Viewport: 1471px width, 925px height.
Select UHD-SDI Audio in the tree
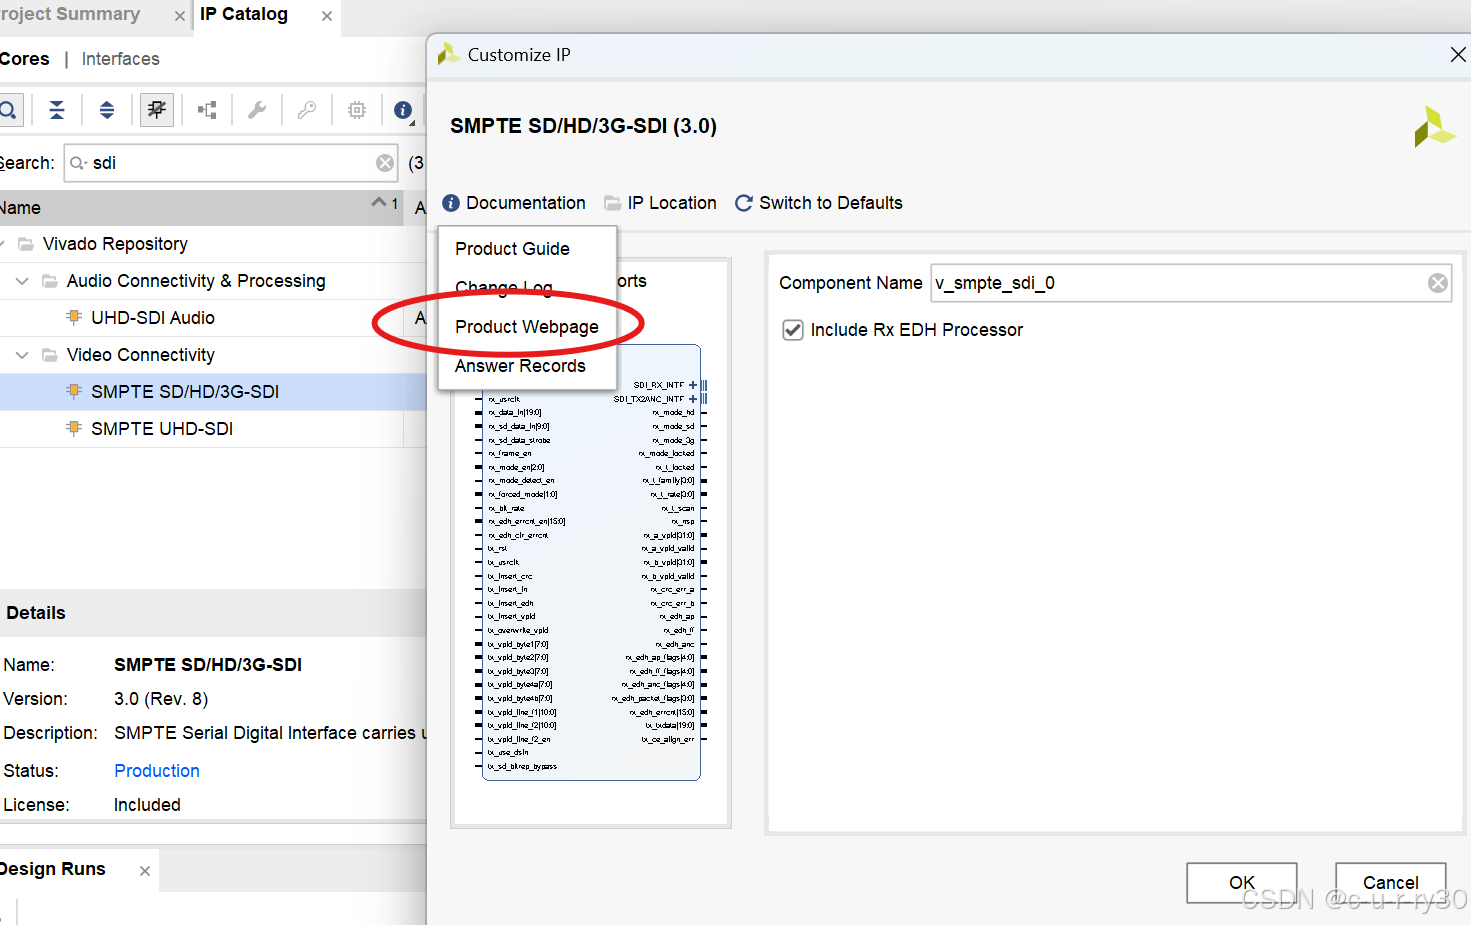click(x=153, y=318)
